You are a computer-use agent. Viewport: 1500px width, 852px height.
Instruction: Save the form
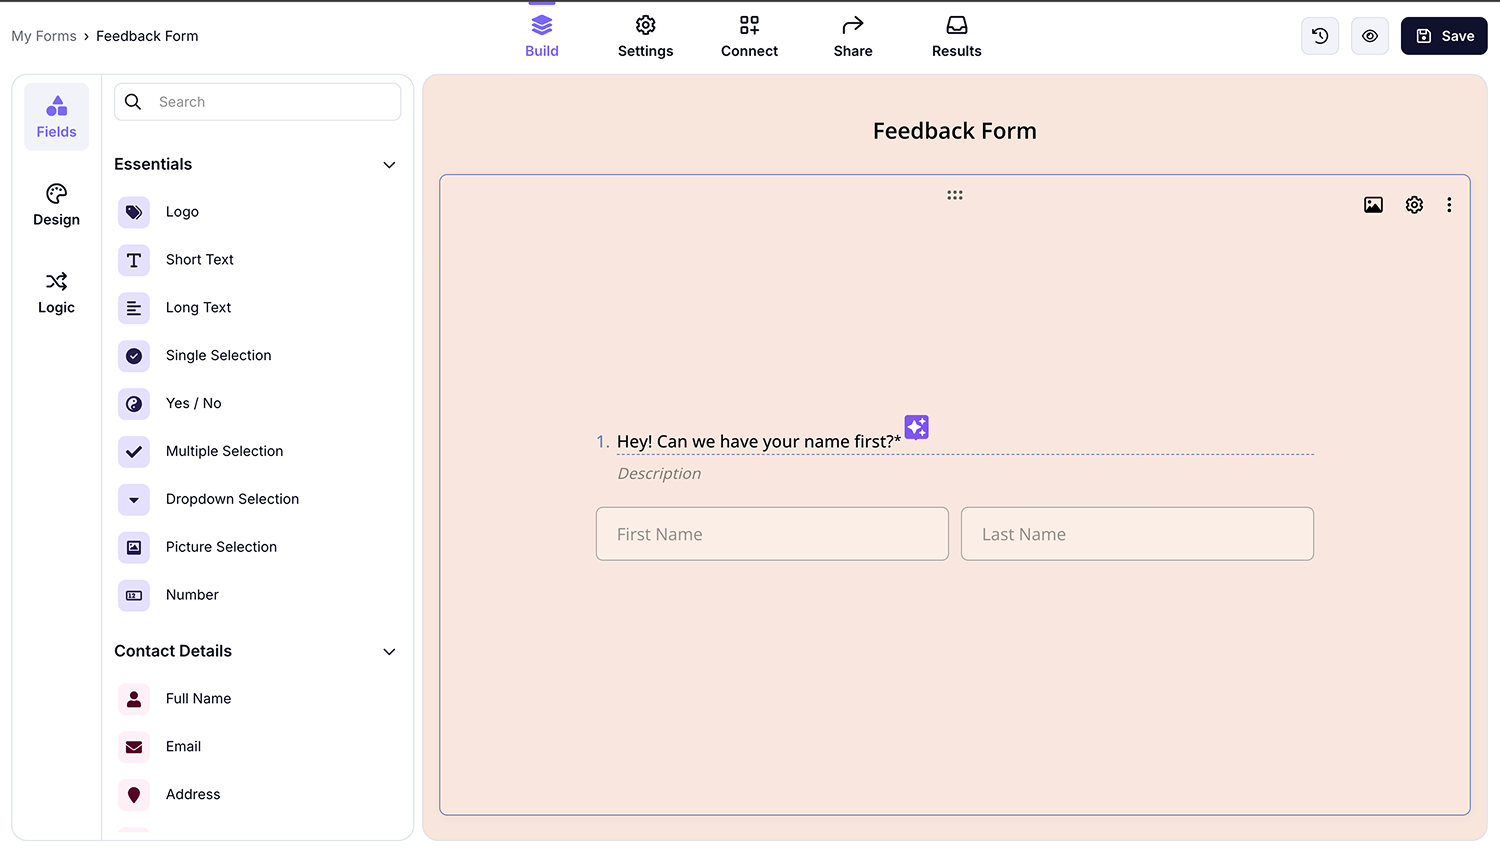(1443, 35)
